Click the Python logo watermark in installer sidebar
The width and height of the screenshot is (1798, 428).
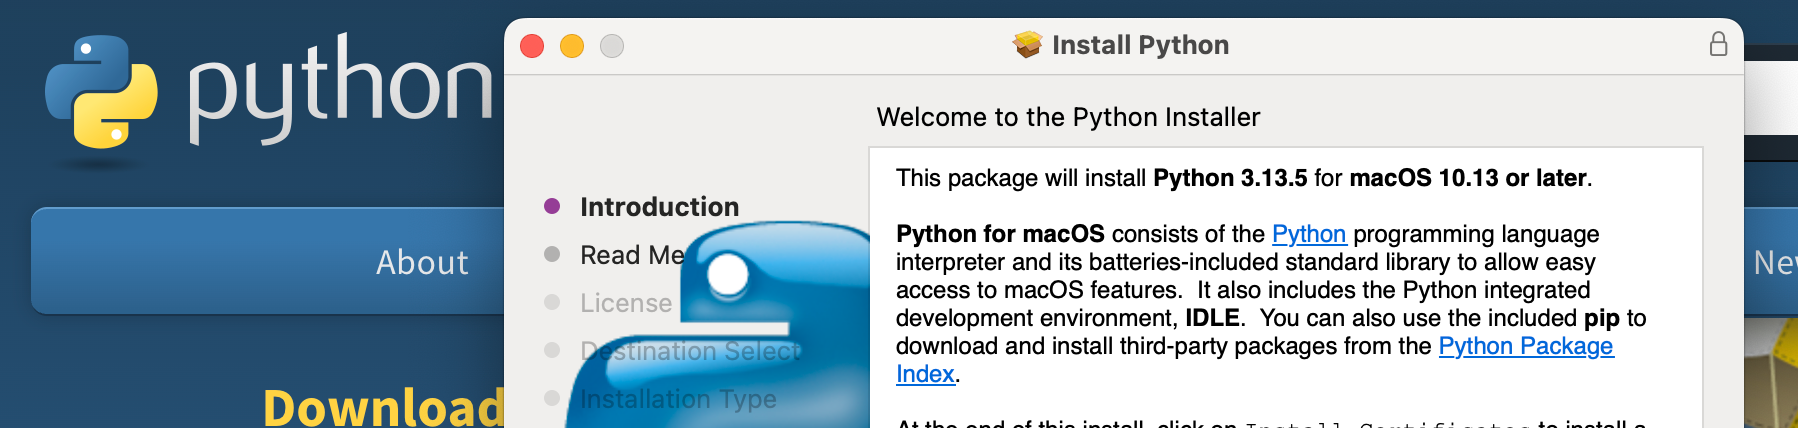point(720,325)
